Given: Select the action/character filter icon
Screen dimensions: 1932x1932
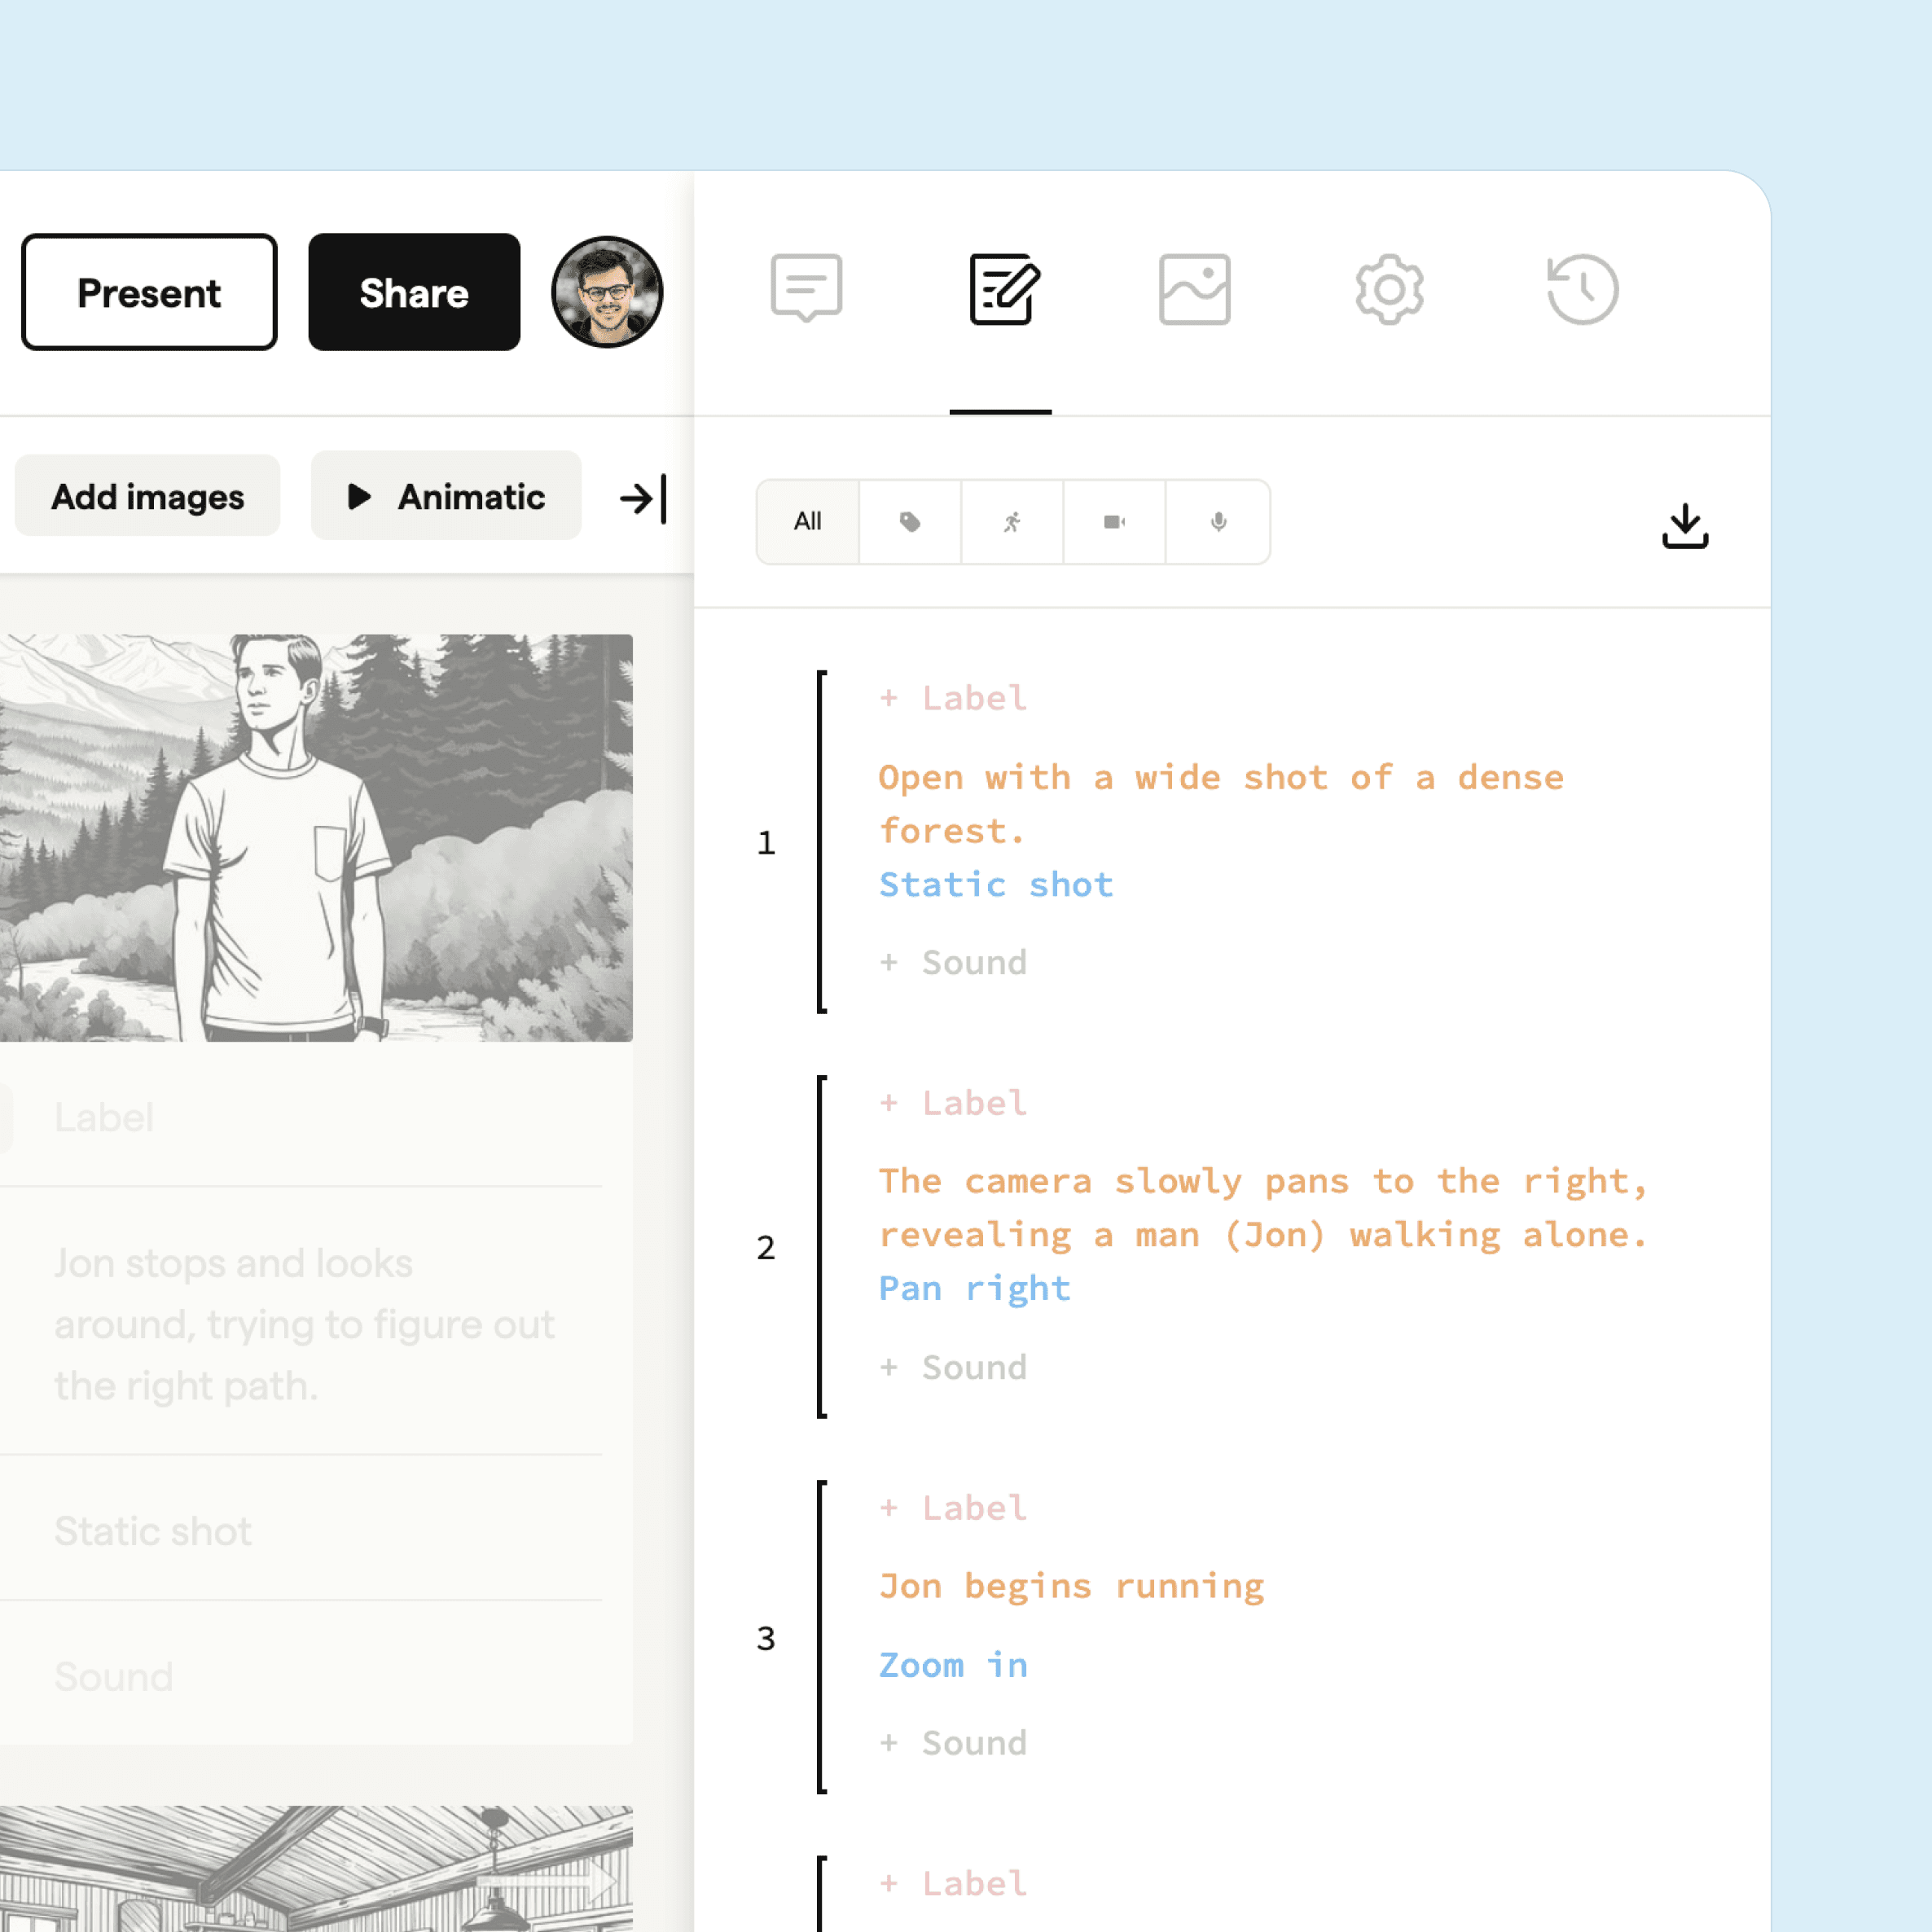Looking at the screenshot, I should coord(1010,522).
